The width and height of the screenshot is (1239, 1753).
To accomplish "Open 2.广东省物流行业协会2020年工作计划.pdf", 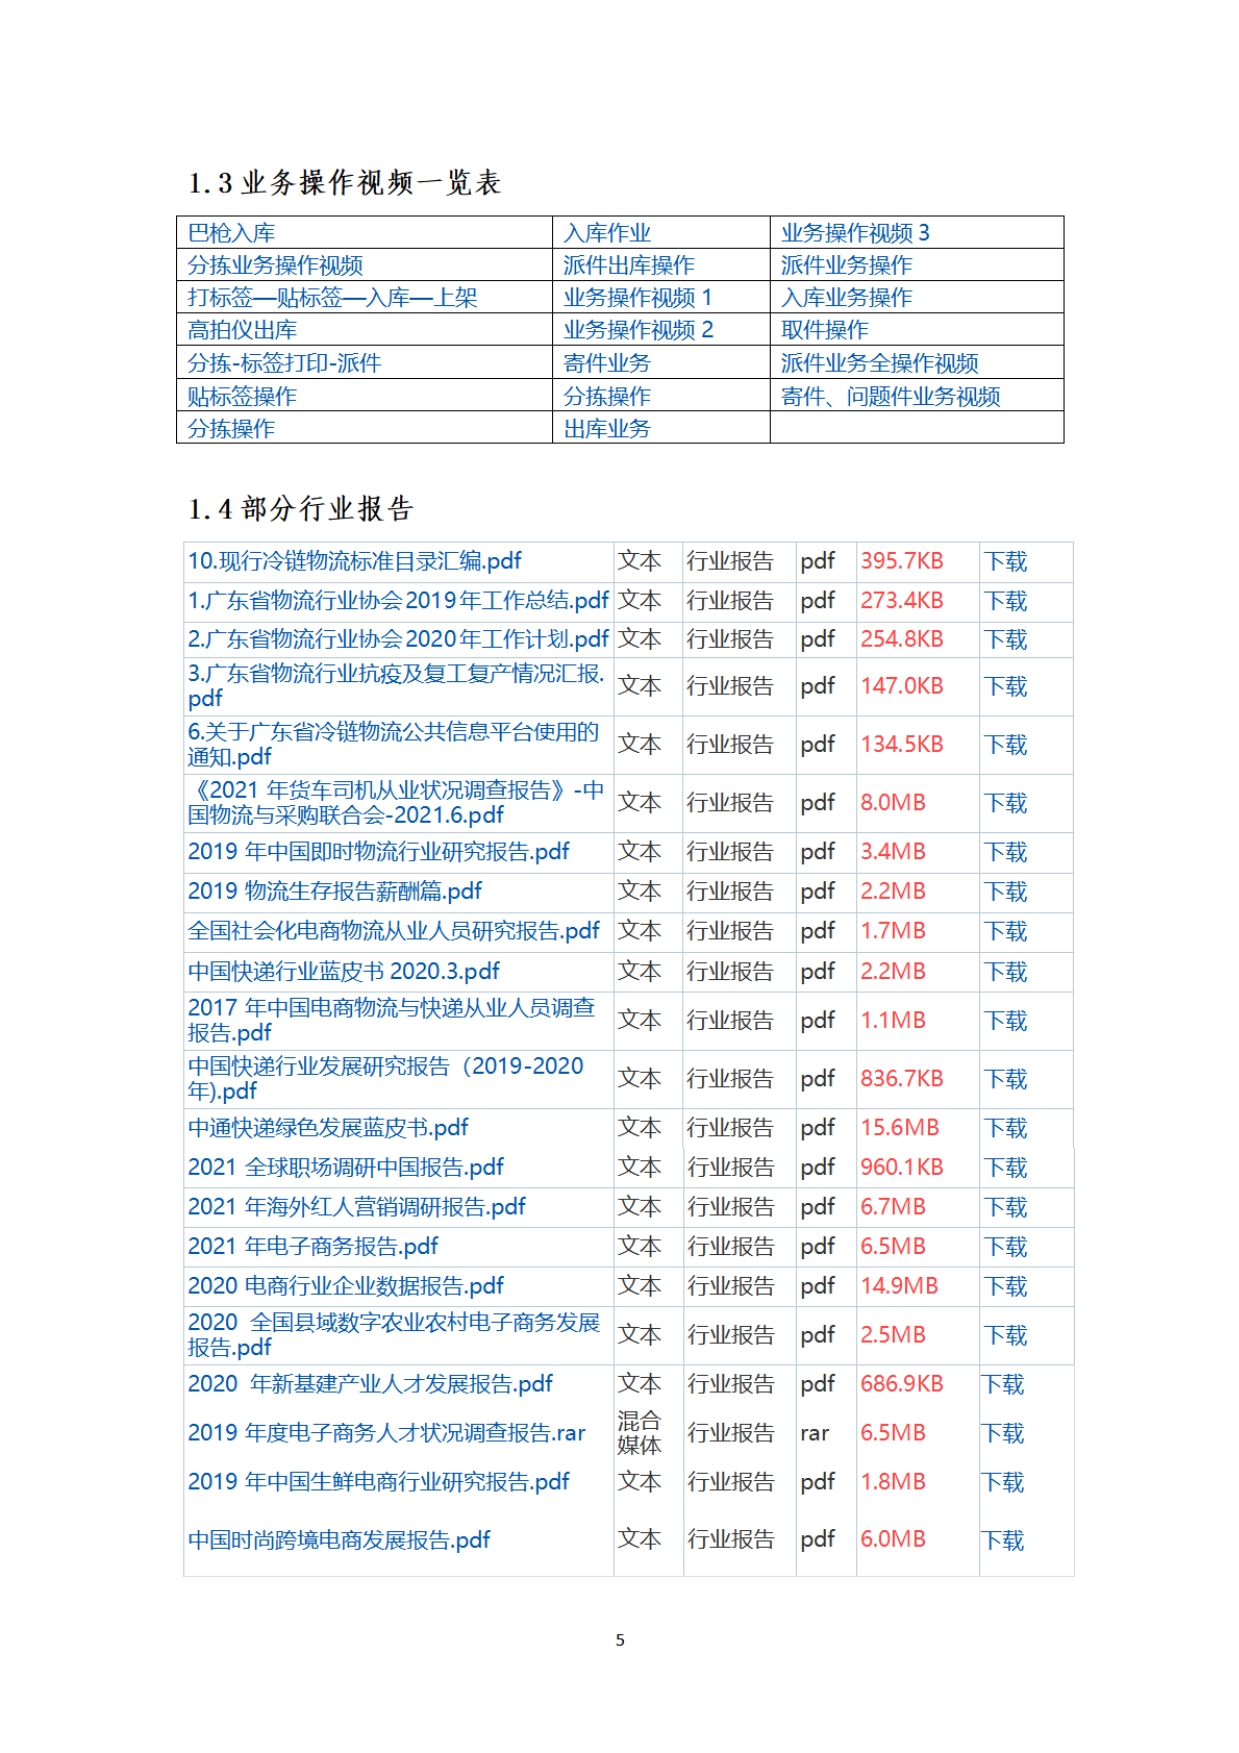I will click(398, 638).
